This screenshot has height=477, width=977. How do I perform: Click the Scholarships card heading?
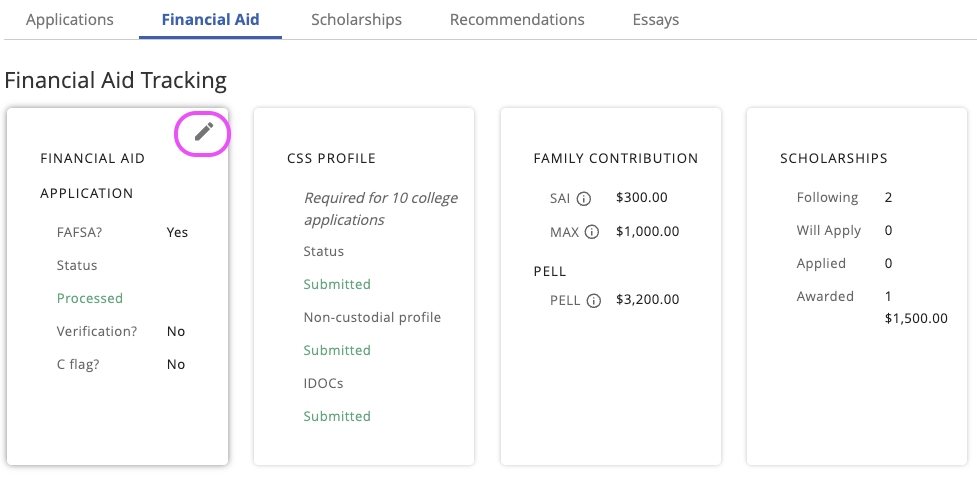tap(834, 158)
